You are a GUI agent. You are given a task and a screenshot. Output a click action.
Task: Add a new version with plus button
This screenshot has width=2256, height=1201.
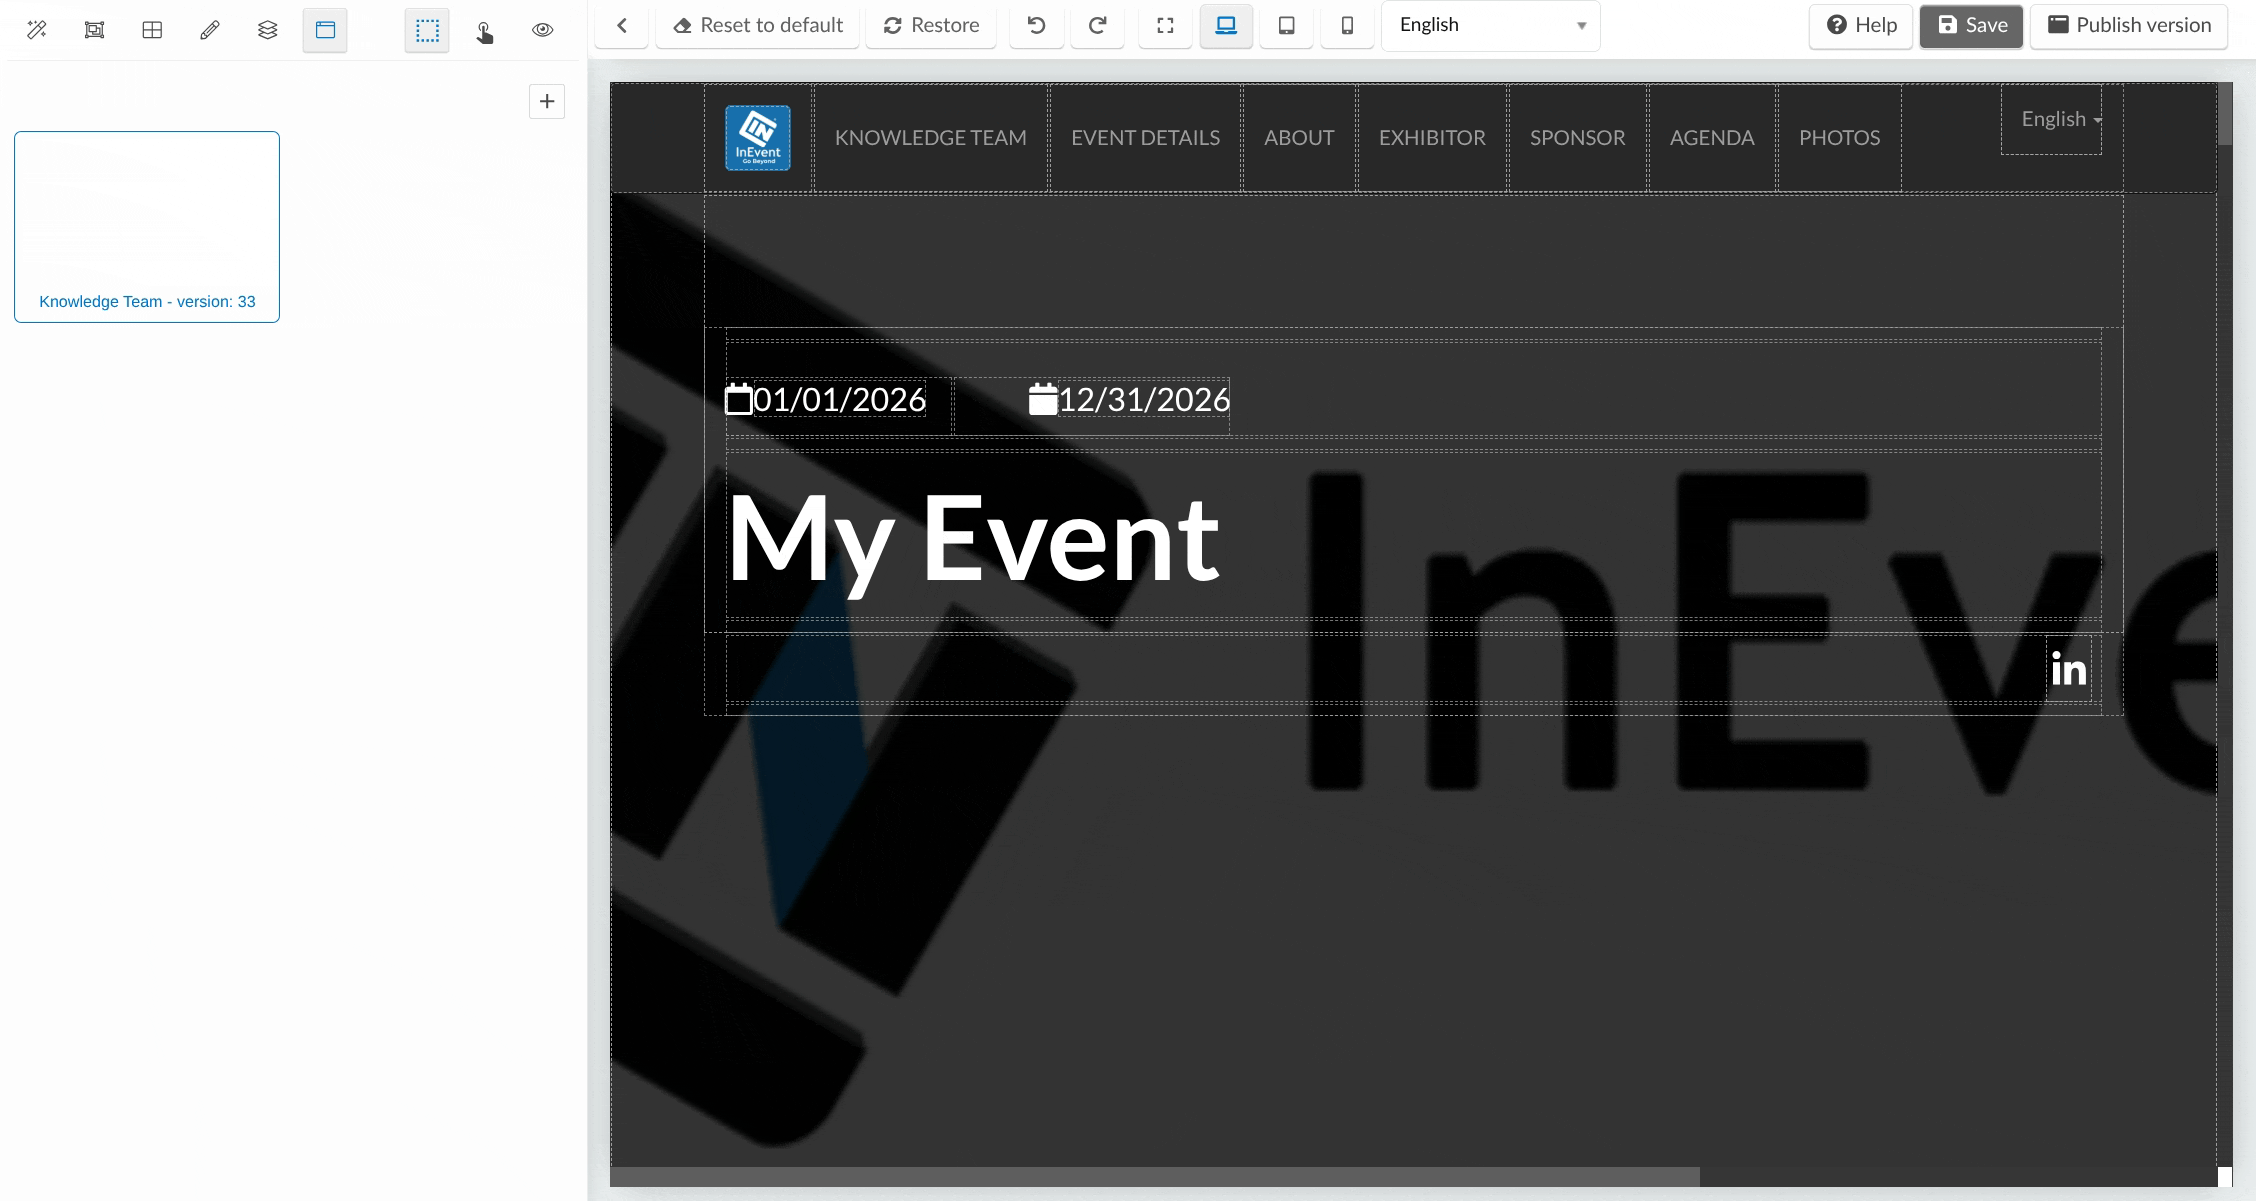point(547,101)
